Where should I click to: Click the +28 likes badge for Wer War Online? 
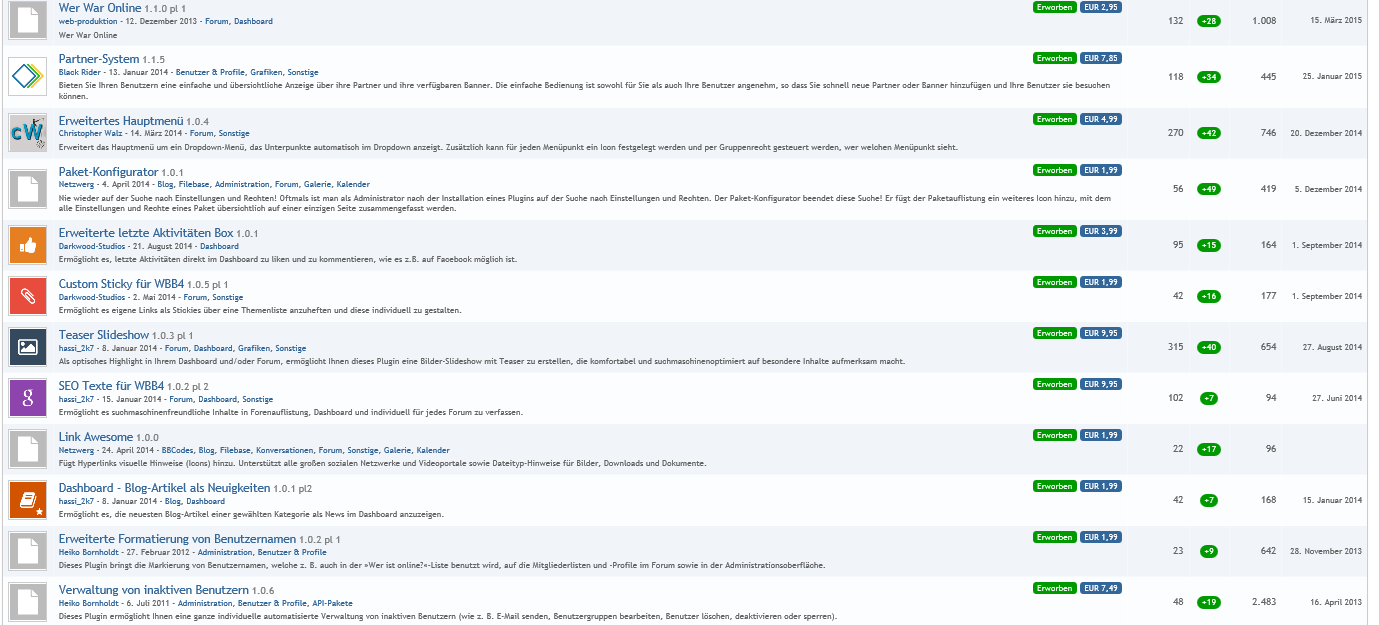(1209, 21)
